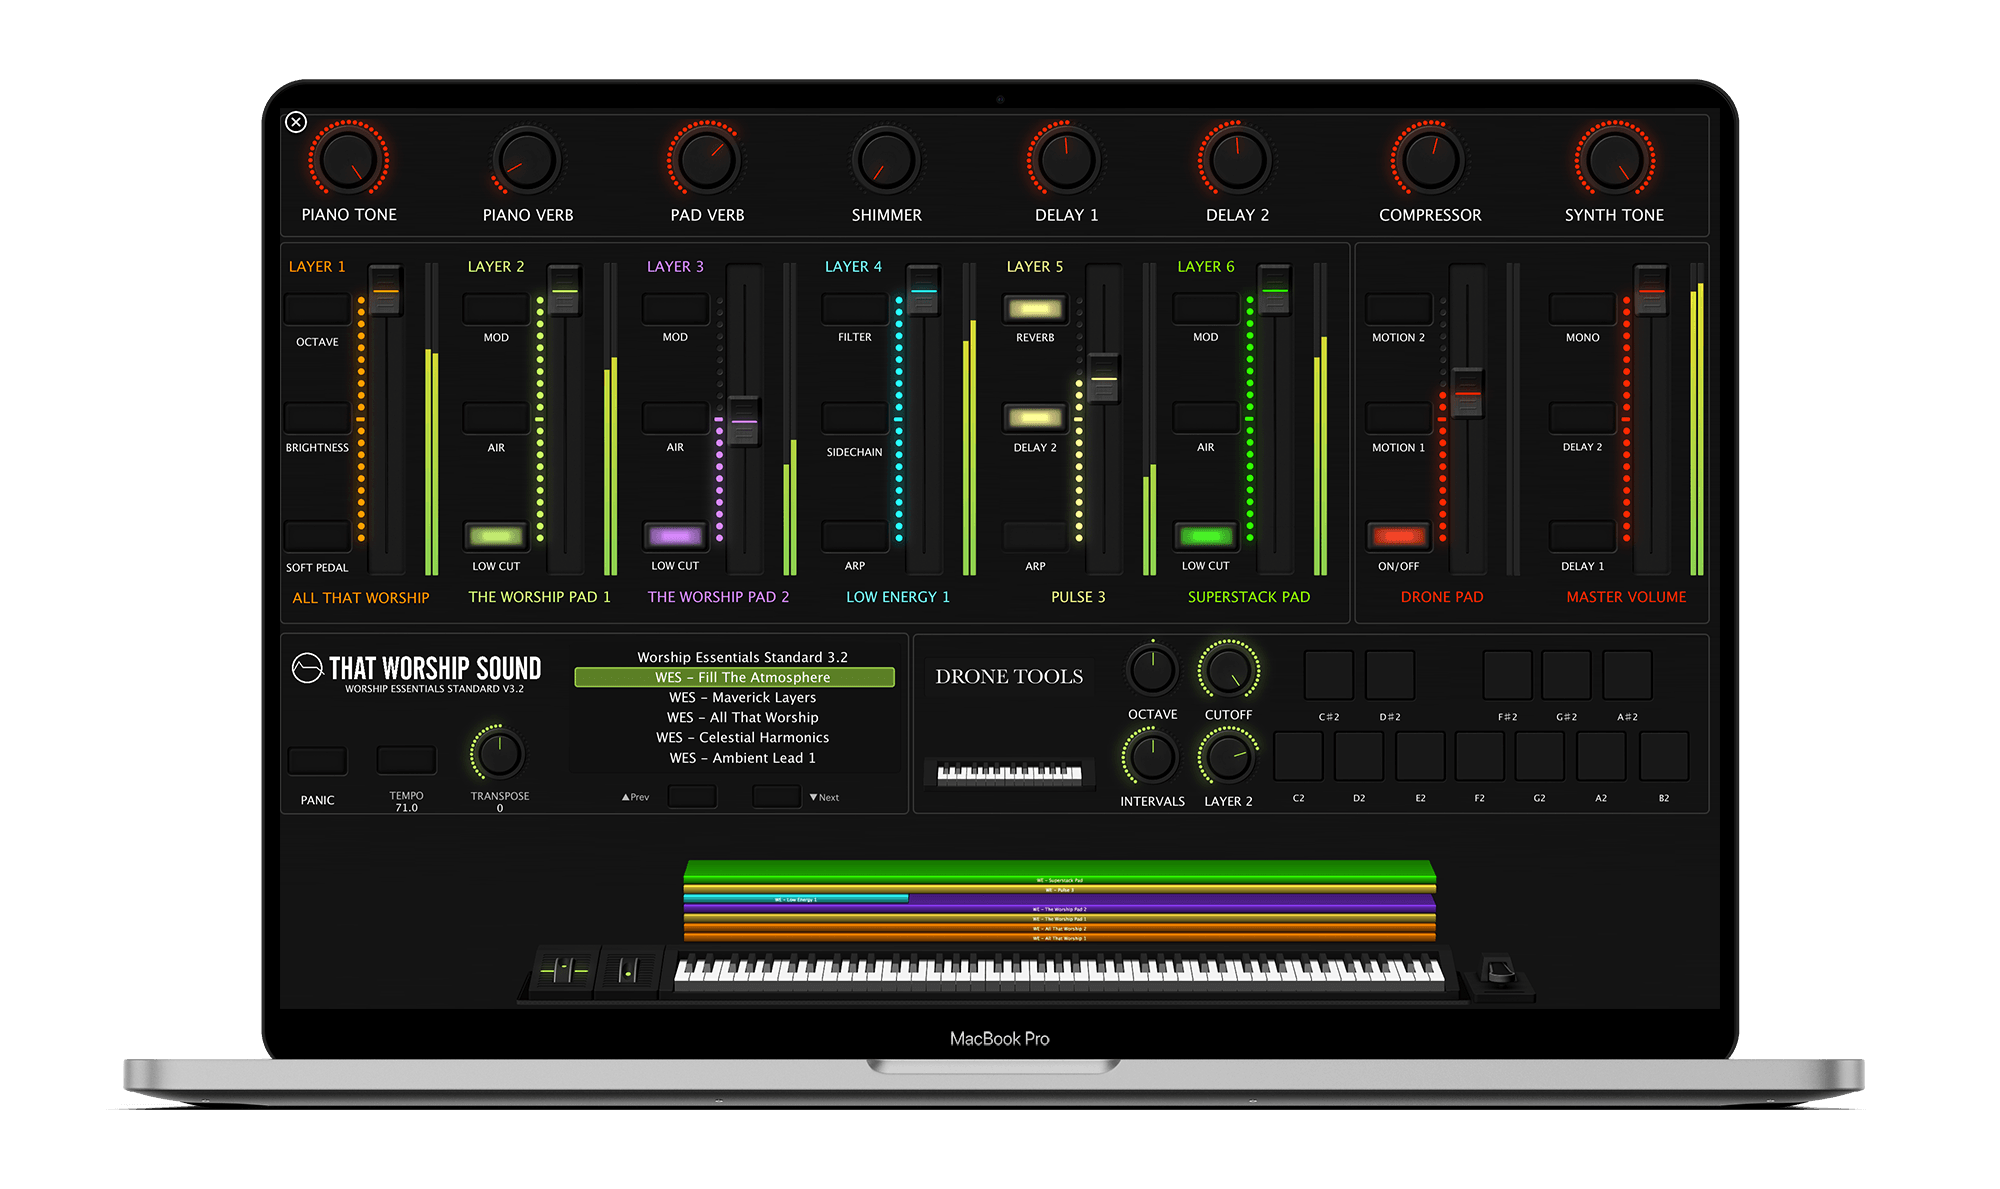
Task: Click the Drone Tools Cutoff knob
Action: (1228, 670)
